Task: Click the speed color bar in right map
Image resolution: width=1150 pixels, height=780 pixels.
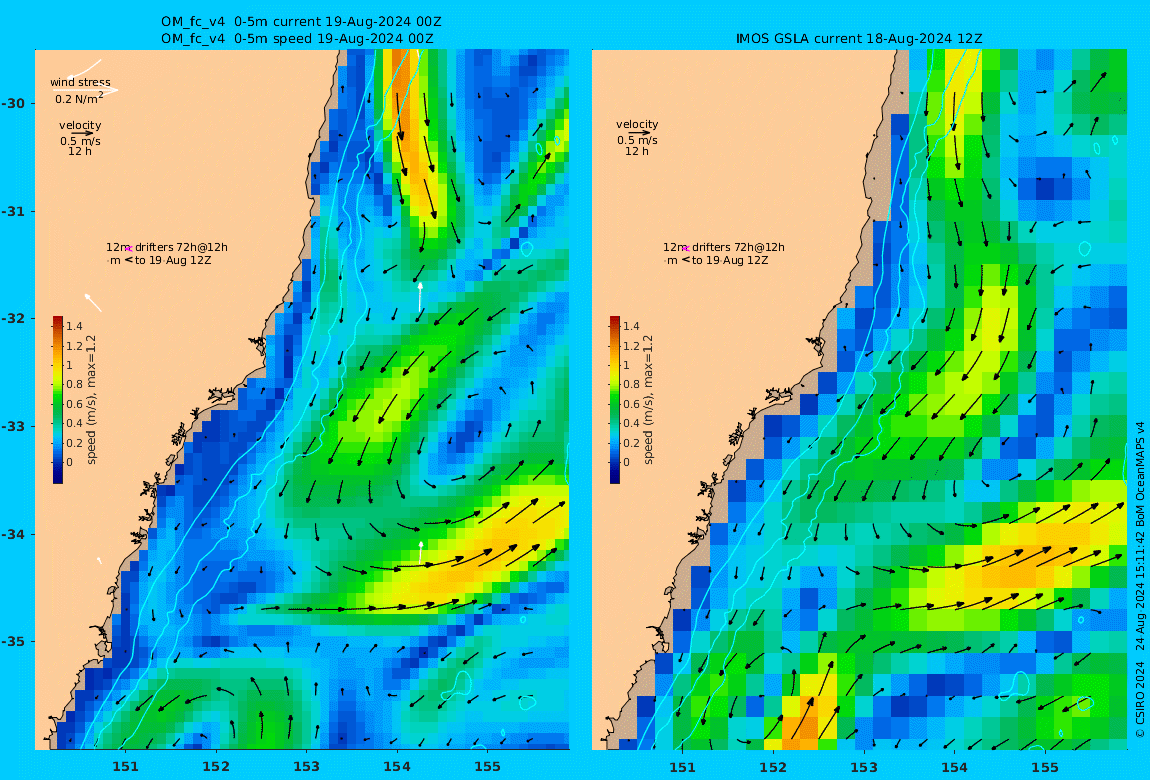Action: (x=615, y=400)
